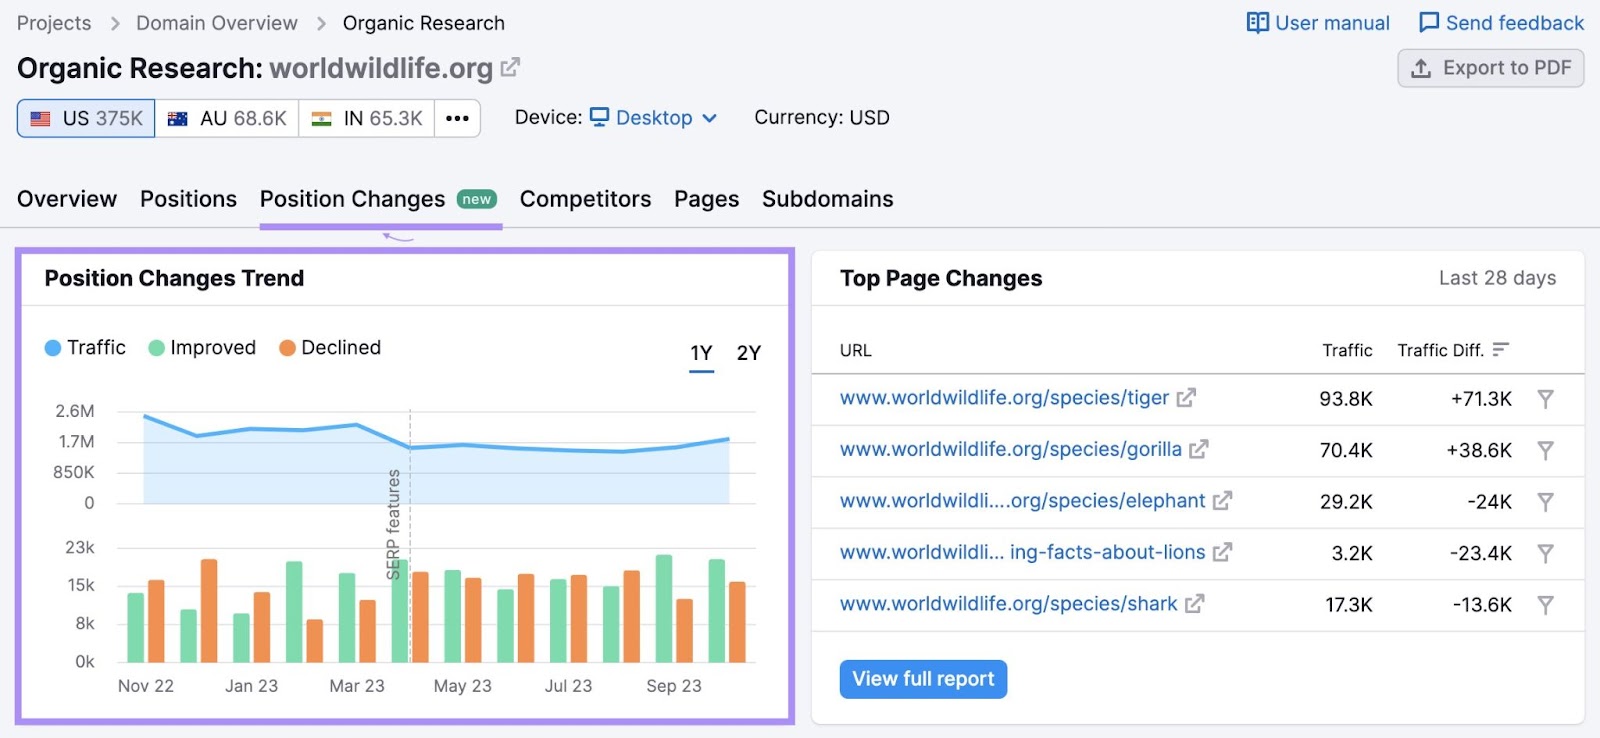Click the Desktop monitor icon
Viewport: 1600px width, 738px height.
click(599, 117)
